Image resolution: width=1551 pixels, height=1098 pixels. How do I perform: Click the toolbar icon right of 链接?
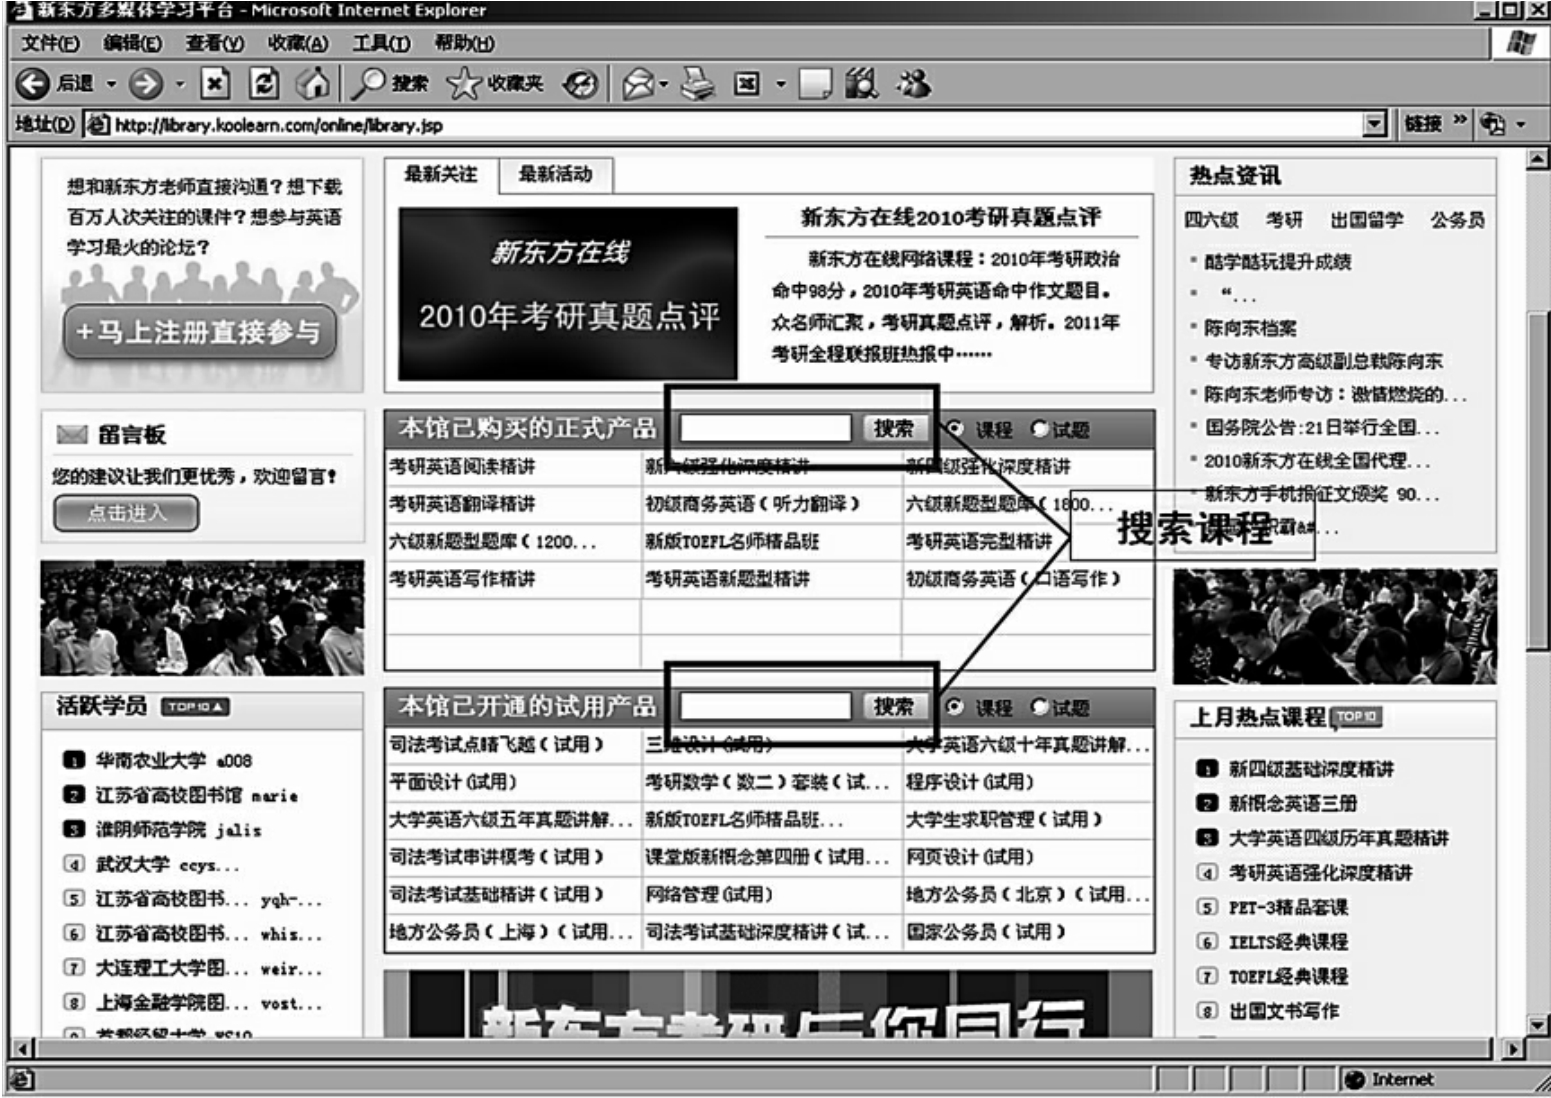point(1493,124)
